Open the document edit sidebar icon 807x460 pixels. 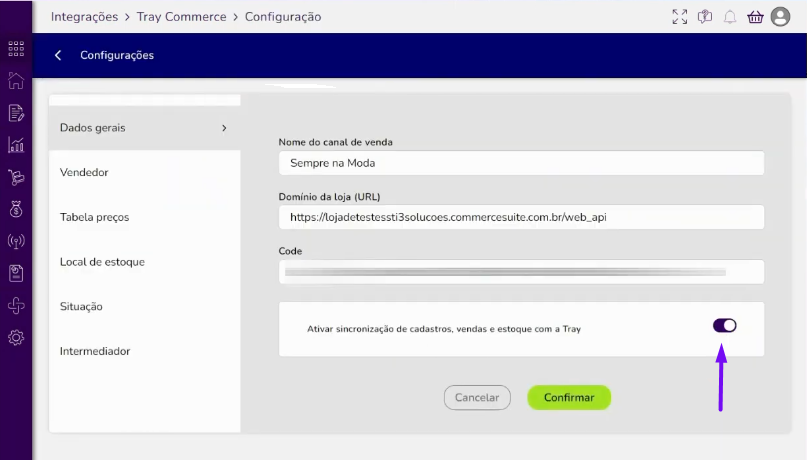16,113
